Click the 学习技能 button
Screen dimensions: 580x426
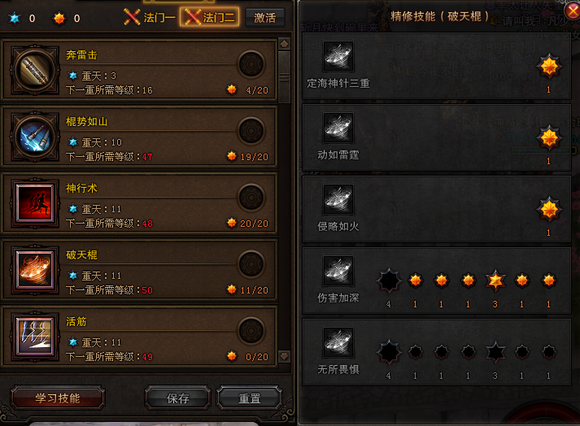(x=58, y=398)
